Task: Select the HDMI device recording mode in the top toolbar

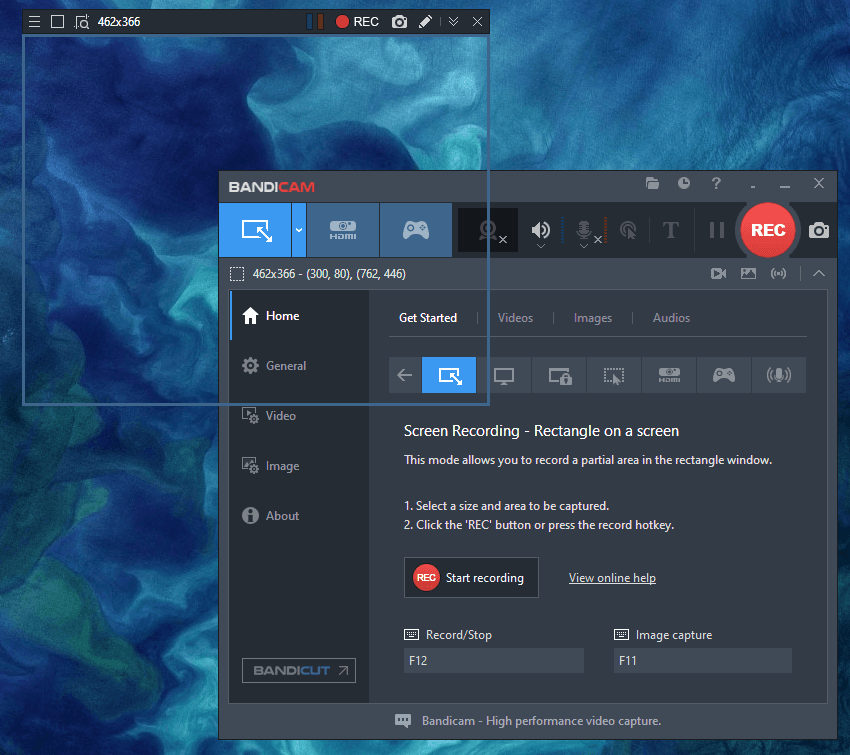Action: tap(343, 230)
